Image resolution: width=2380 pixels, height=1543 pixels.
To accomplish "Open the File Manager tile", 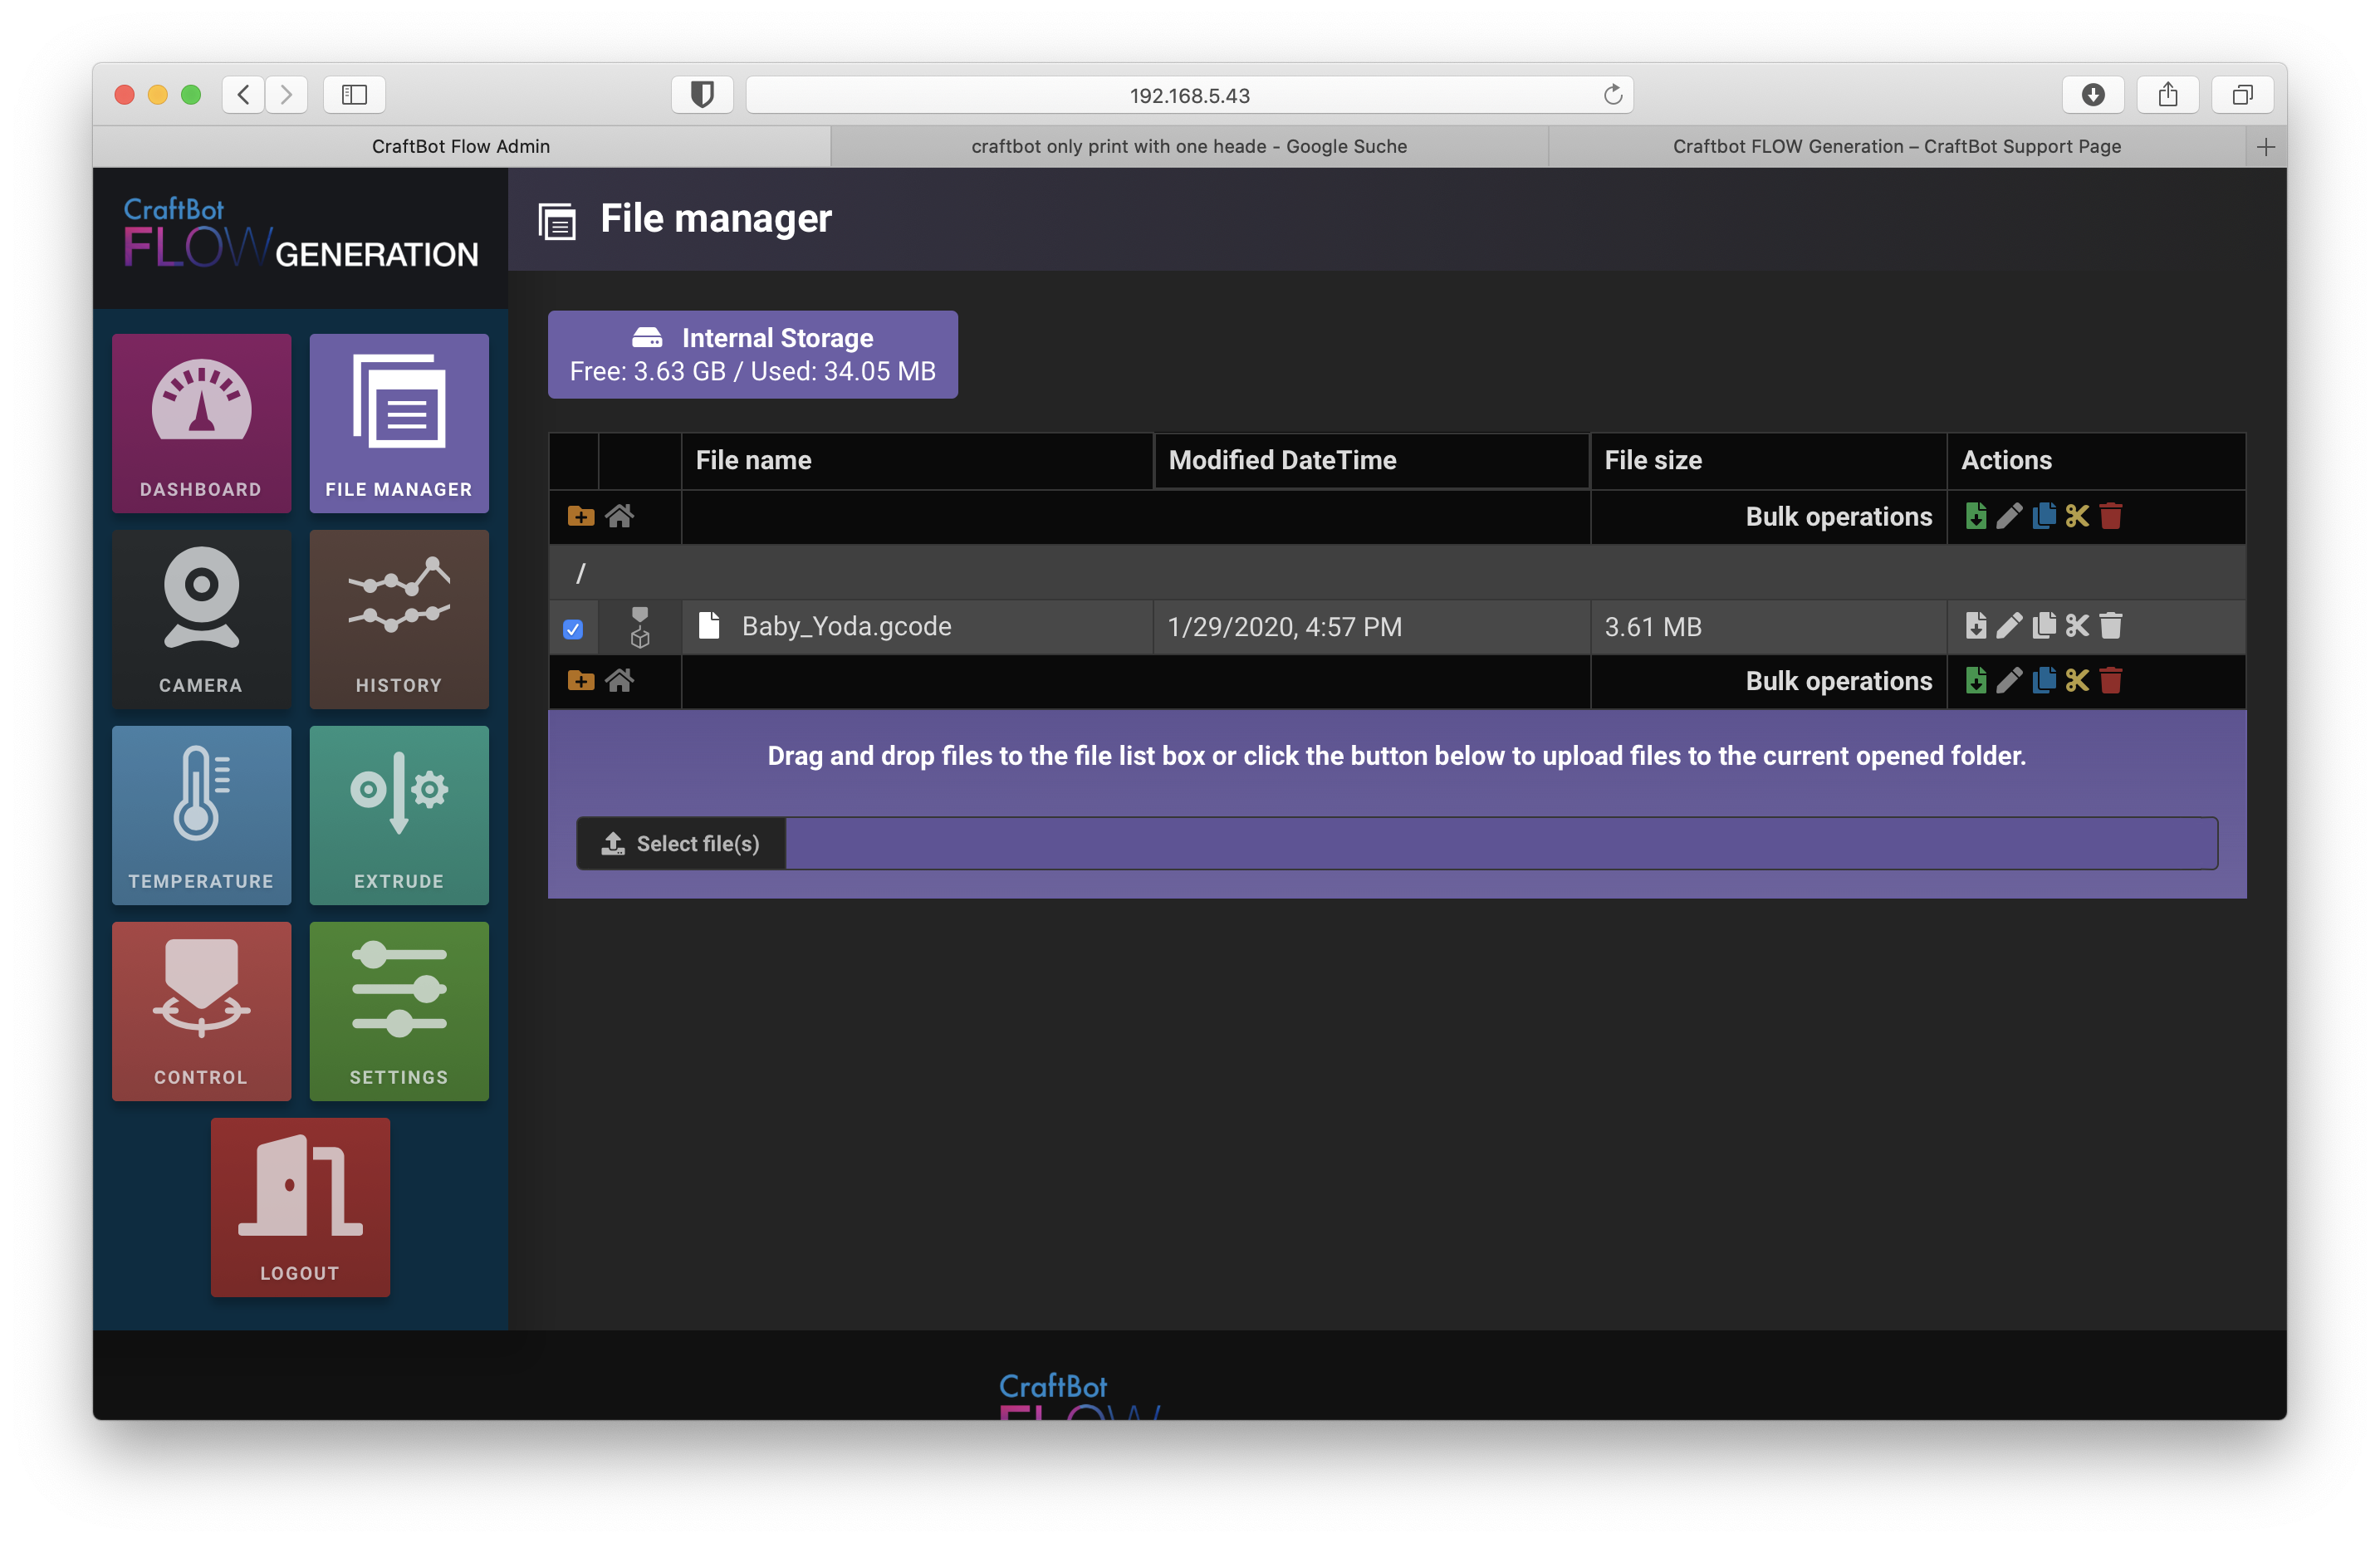I will click(x=399, y=423).
